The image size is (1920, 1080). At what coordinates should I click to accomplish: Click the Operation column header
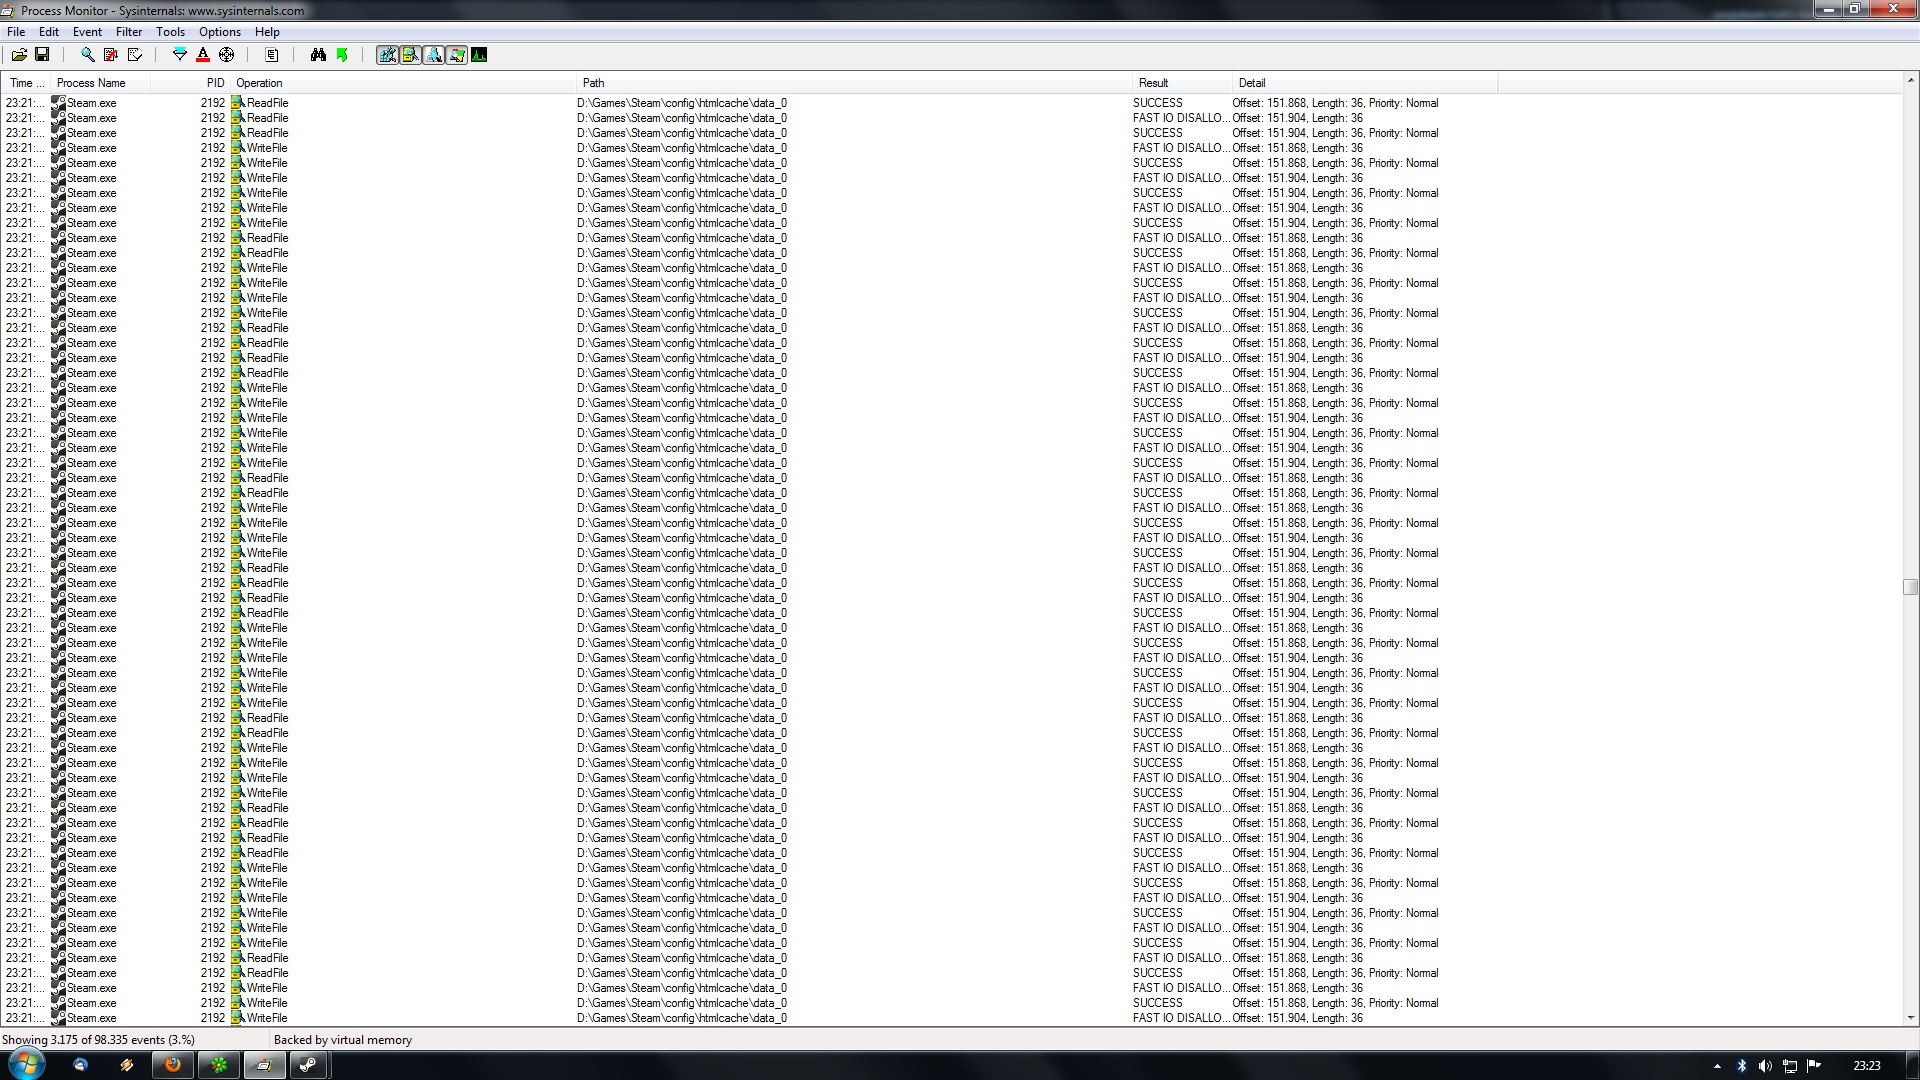(x=403, y=83)
